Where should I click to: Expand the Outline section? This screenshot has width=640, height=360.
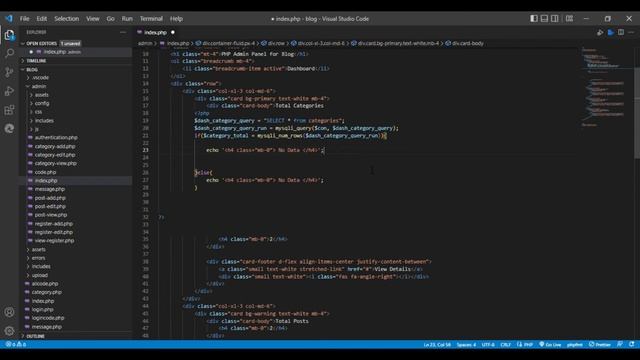tap(36, 336)
